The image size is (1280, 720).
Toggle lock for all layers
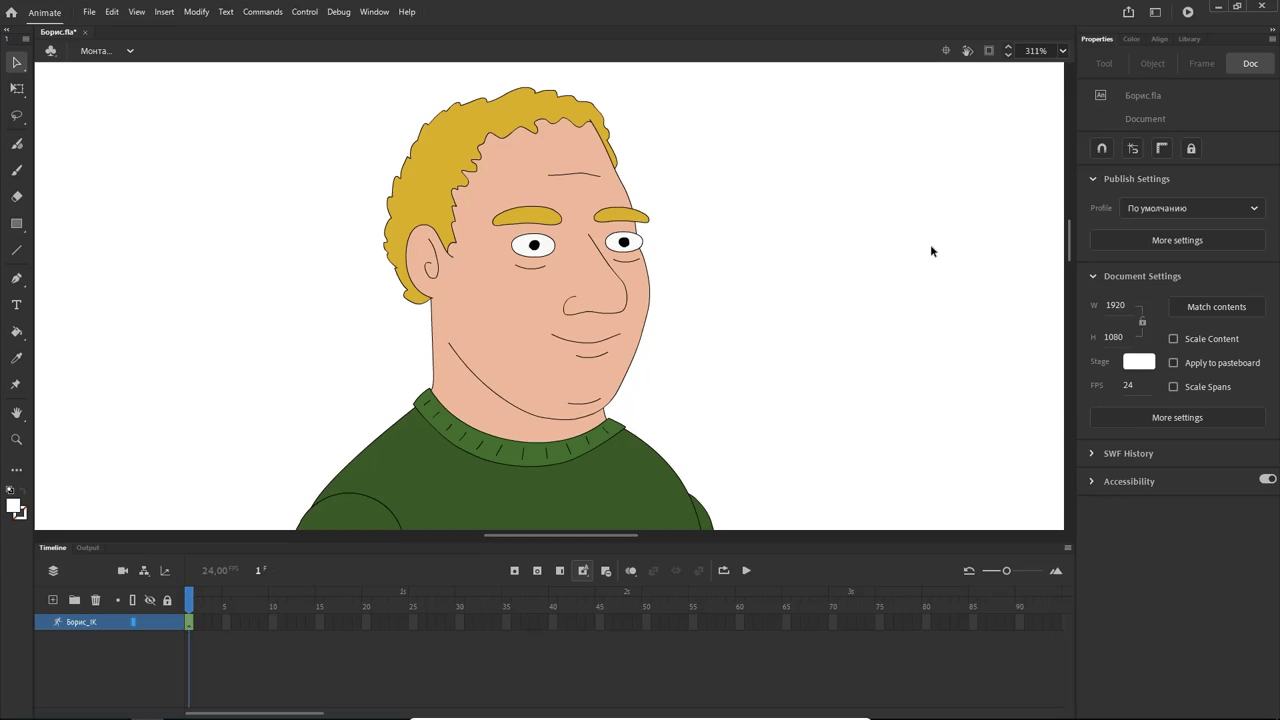coord(167,600)
